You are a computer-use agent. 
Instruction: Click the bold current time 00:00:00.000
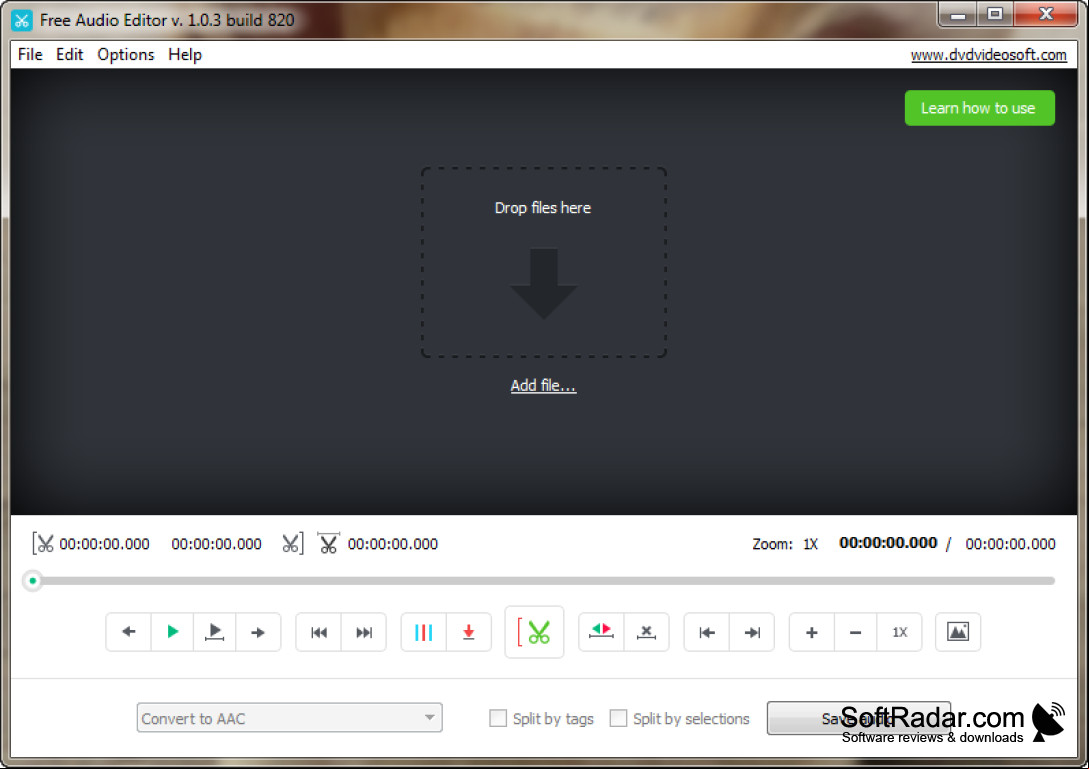pyautogui.click(x=888, y=543)
